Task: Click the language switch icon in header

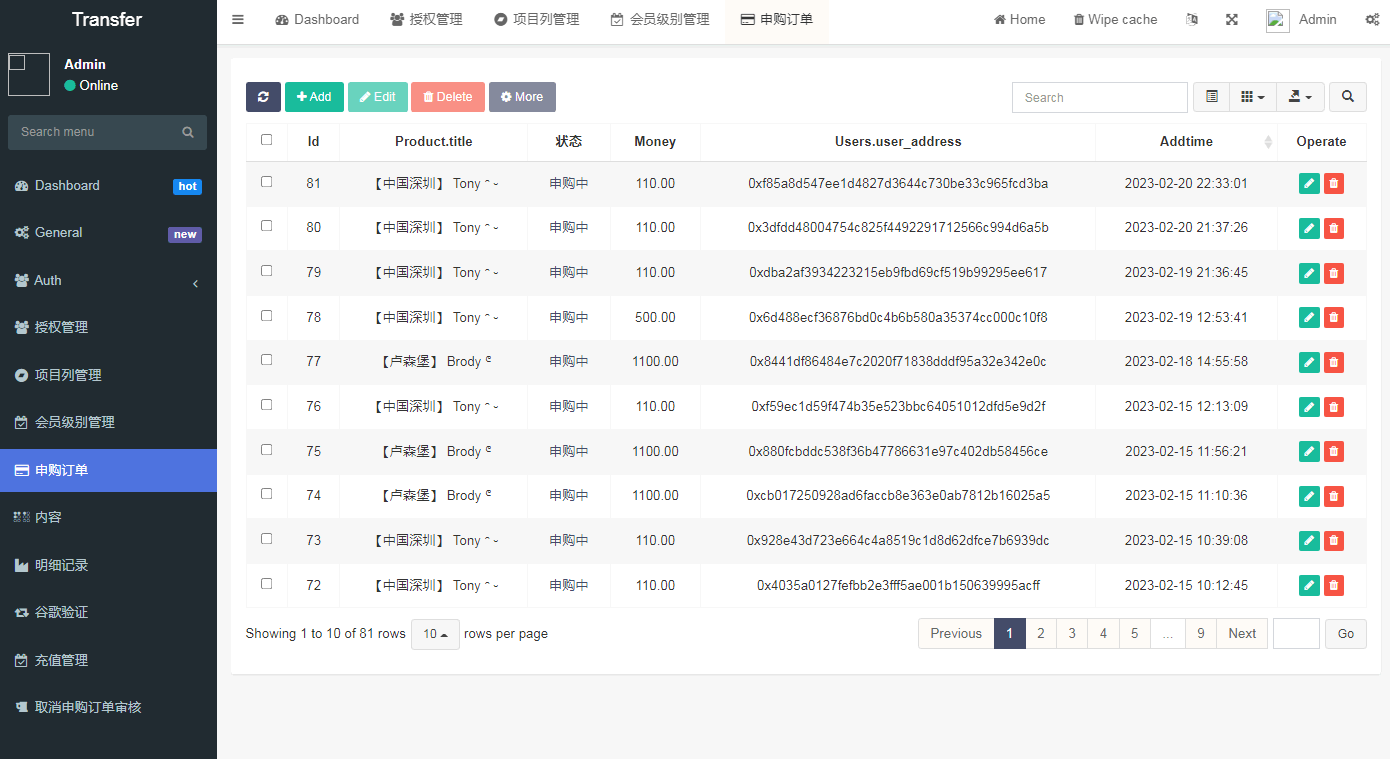Action: (1191, 19)
